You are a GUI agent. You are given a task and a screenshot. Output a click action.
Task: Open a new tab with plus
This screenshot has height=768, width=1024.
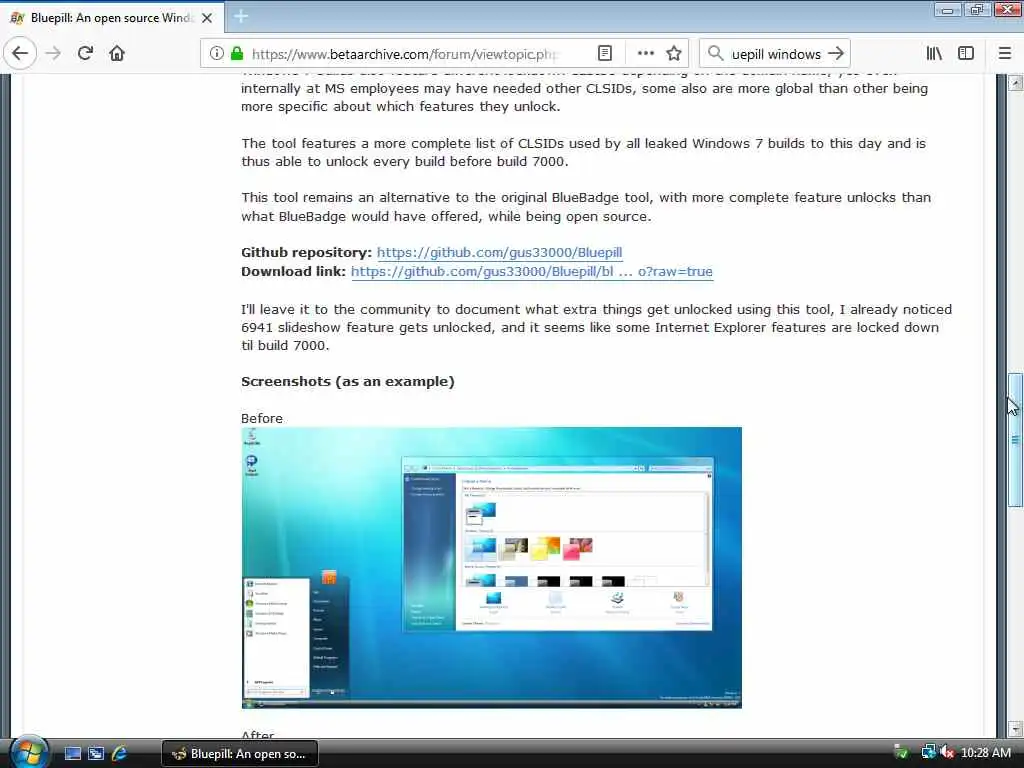pyautogui.click(x=240, y=17)
